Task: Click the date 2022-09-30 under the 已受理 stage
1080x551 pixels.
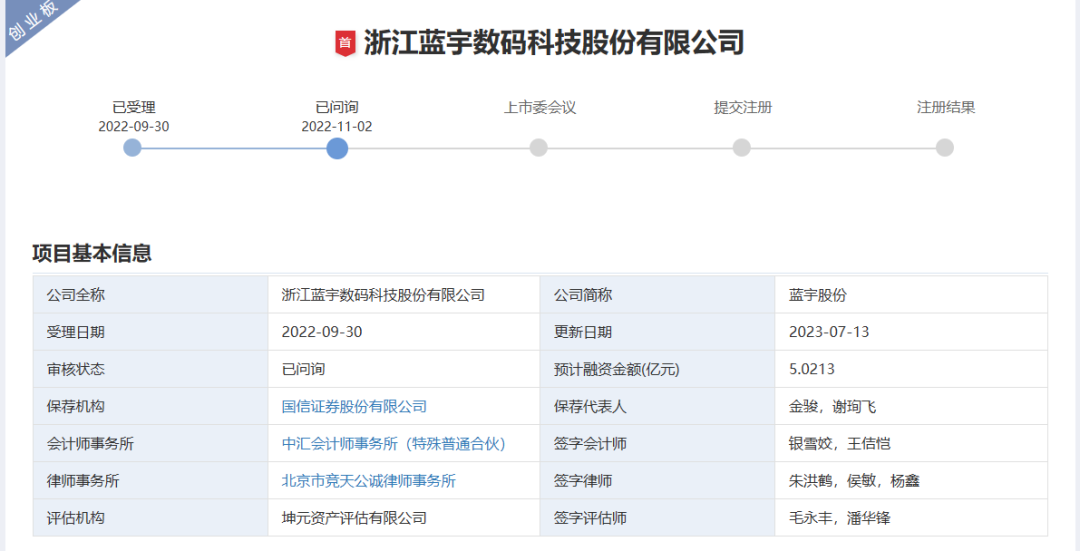Action: tap(134, 127)
